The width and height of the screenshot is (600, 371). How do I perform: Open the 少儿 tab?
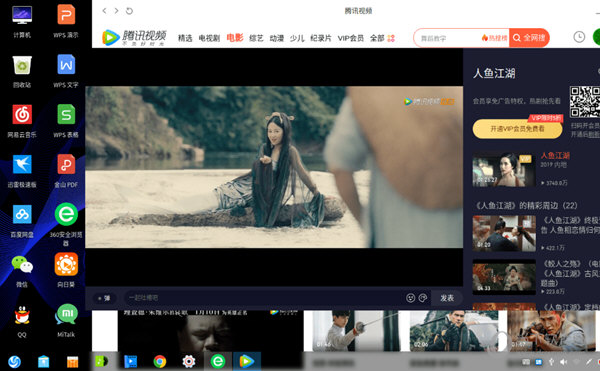(x=297, y=38)
